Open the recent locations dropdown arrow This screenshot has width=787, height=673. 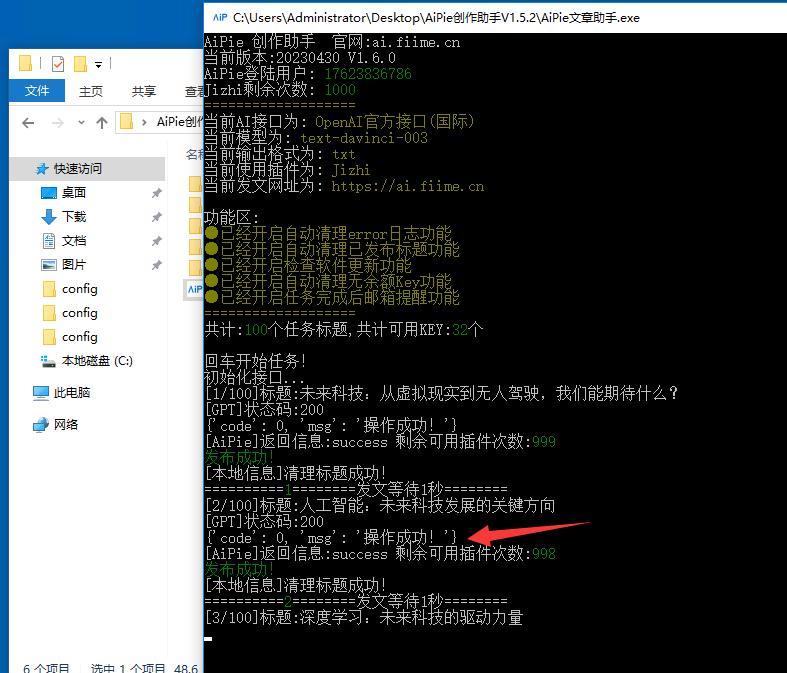pos(81,122)
